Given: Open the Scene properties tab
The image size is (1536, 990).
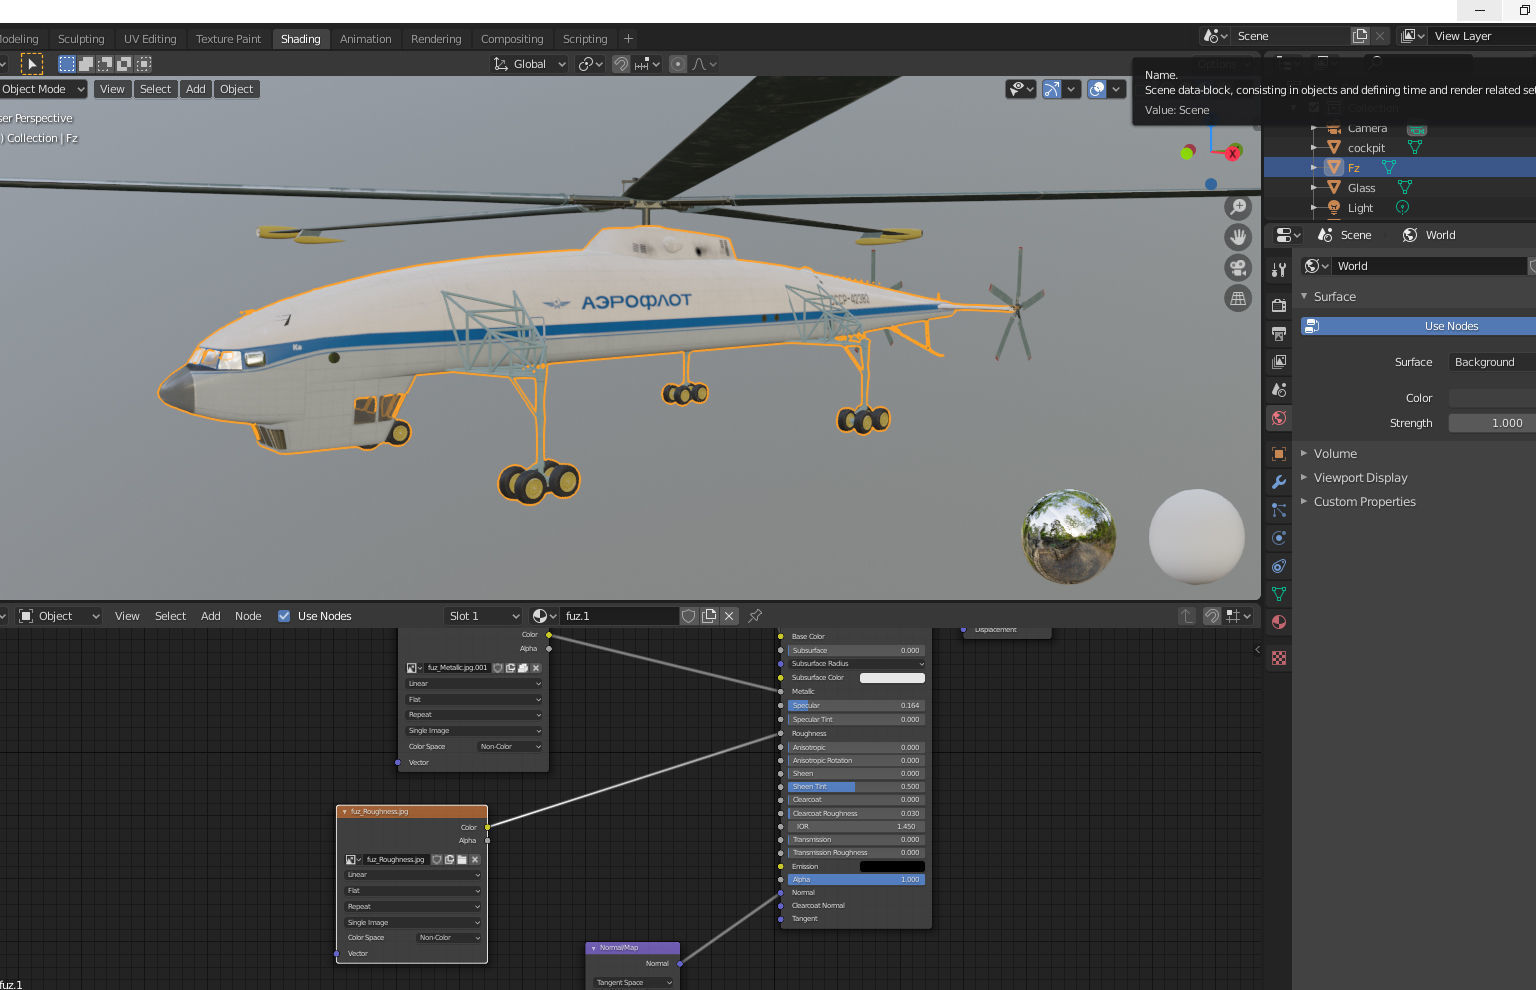Looking at the screenshot, I should tap(1278, 389).
